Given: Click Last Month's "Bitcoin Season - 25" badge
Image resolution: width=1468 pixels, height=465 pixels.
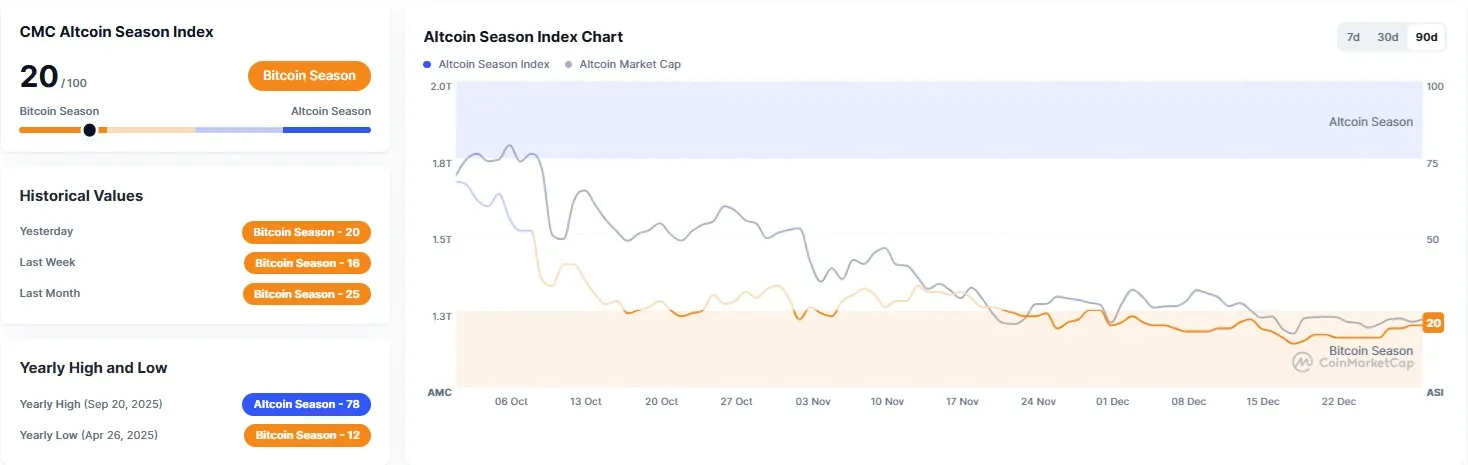Looking at the screenshot, I should pos(306,294).
